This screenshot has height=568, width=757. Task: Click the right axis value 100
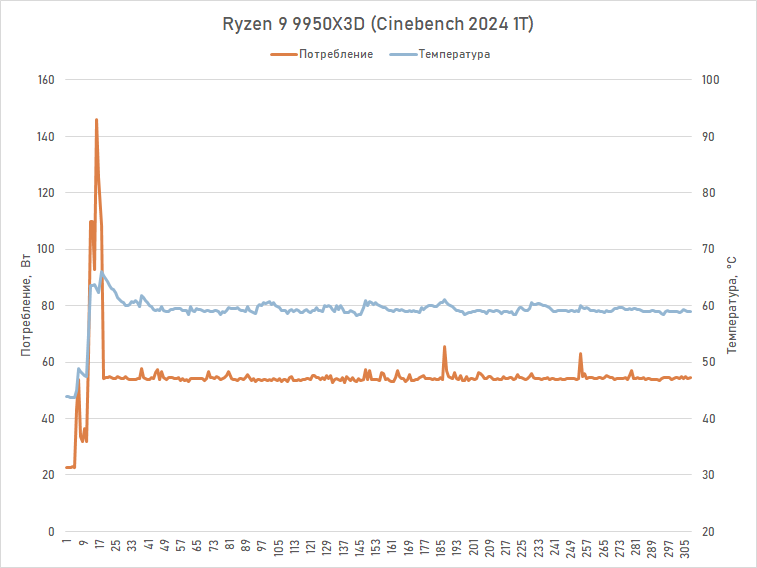pos(711,80)
